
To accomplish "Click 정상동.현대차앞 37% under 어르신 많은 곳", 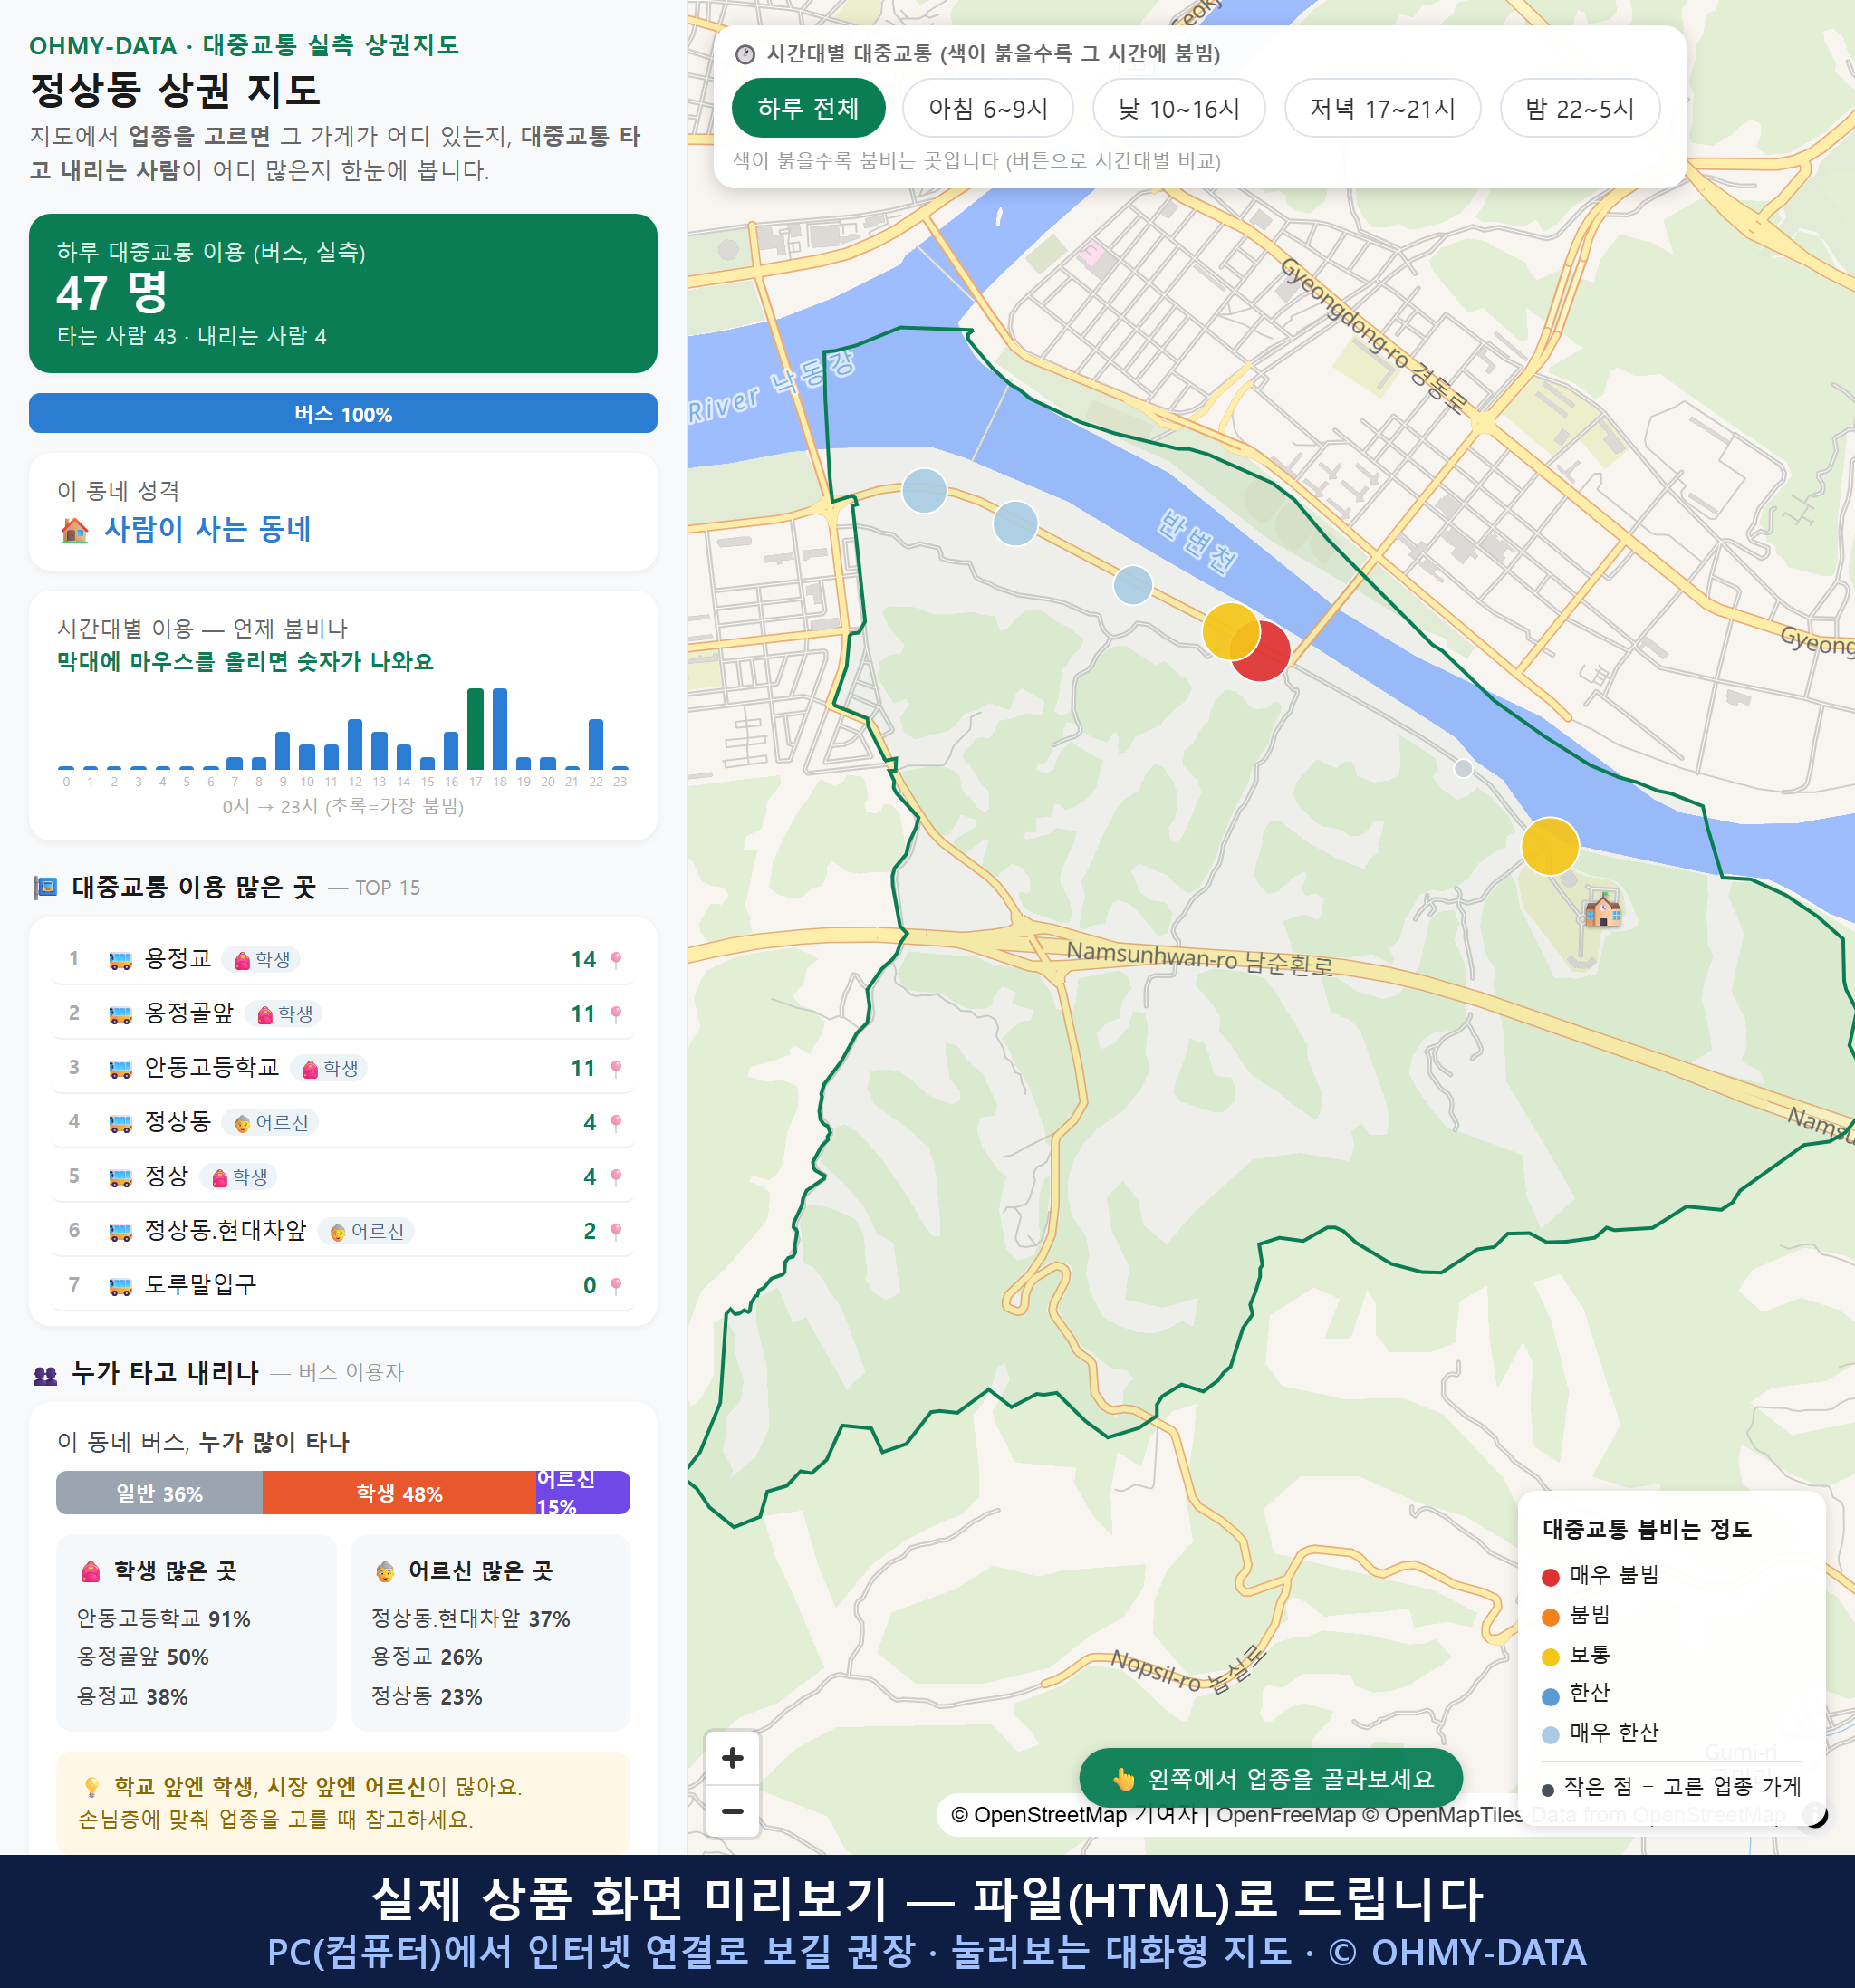I will click(471, 1619).
